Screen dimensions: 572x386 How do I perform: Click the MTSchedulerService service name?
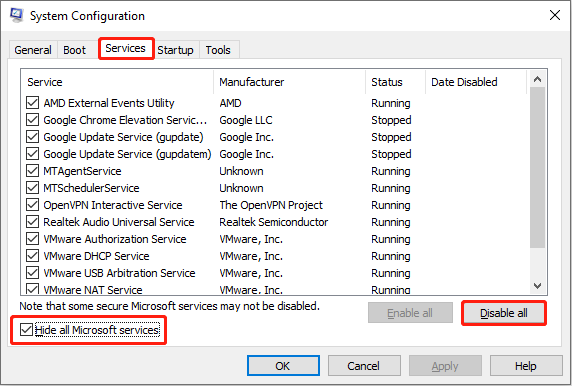point(91,188)
